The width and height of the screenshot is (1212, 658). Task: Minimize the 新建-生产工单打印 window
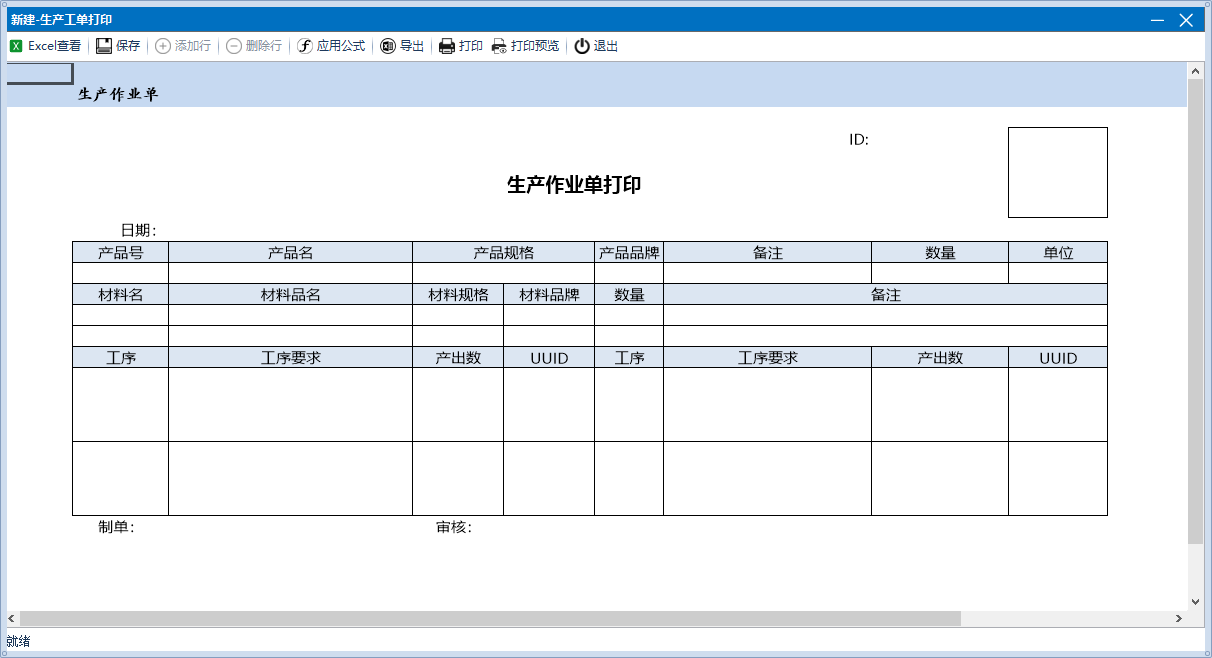pos(1157,20)
